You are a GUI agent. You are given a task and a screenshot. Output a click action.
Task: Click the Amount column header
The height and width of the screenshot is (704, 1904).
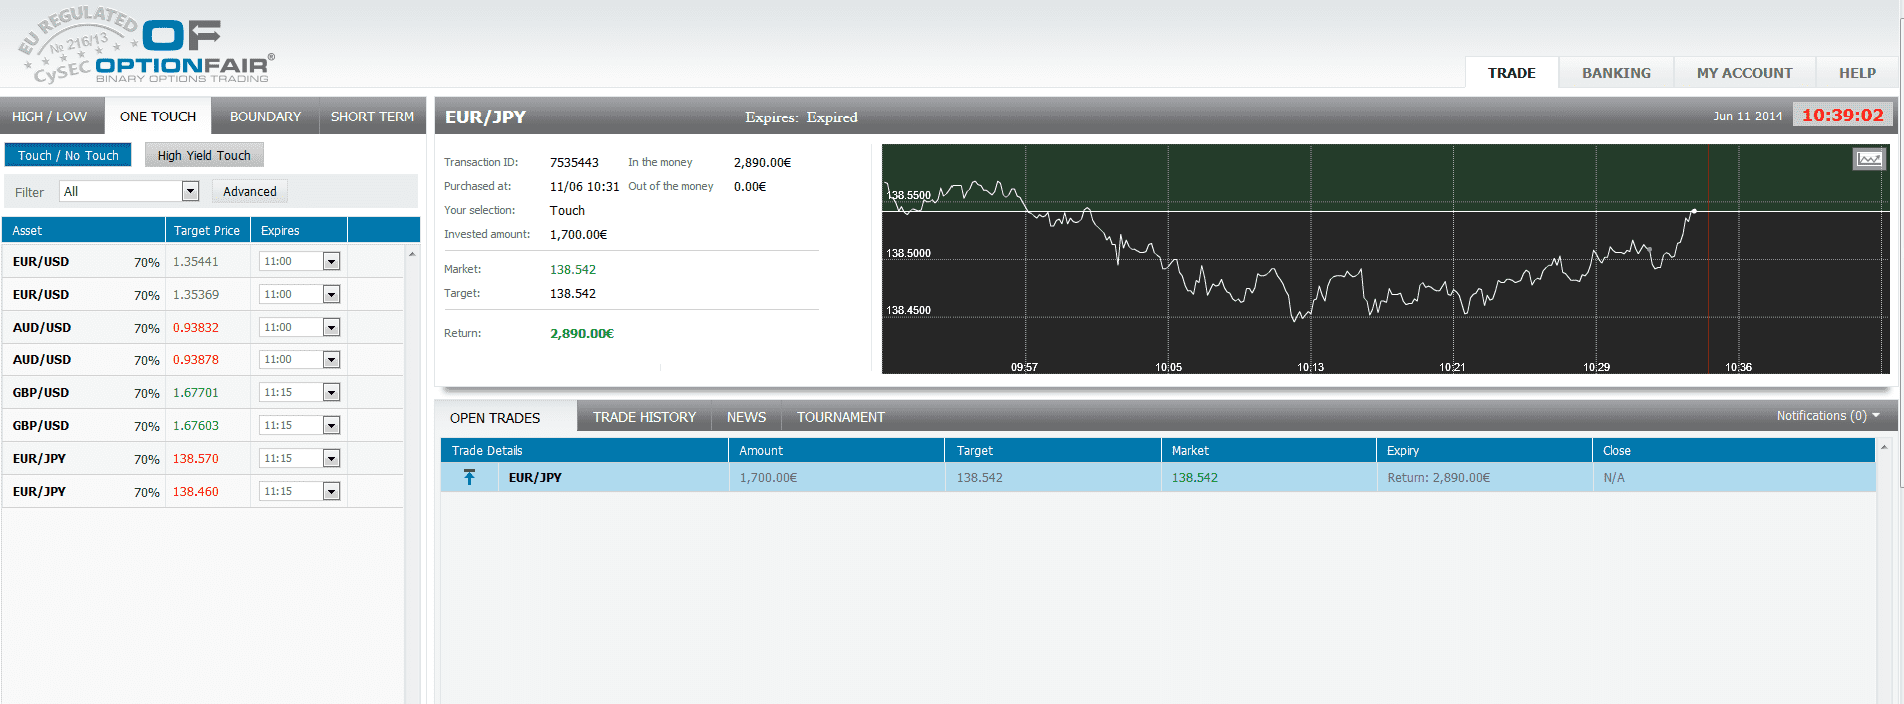836,450
